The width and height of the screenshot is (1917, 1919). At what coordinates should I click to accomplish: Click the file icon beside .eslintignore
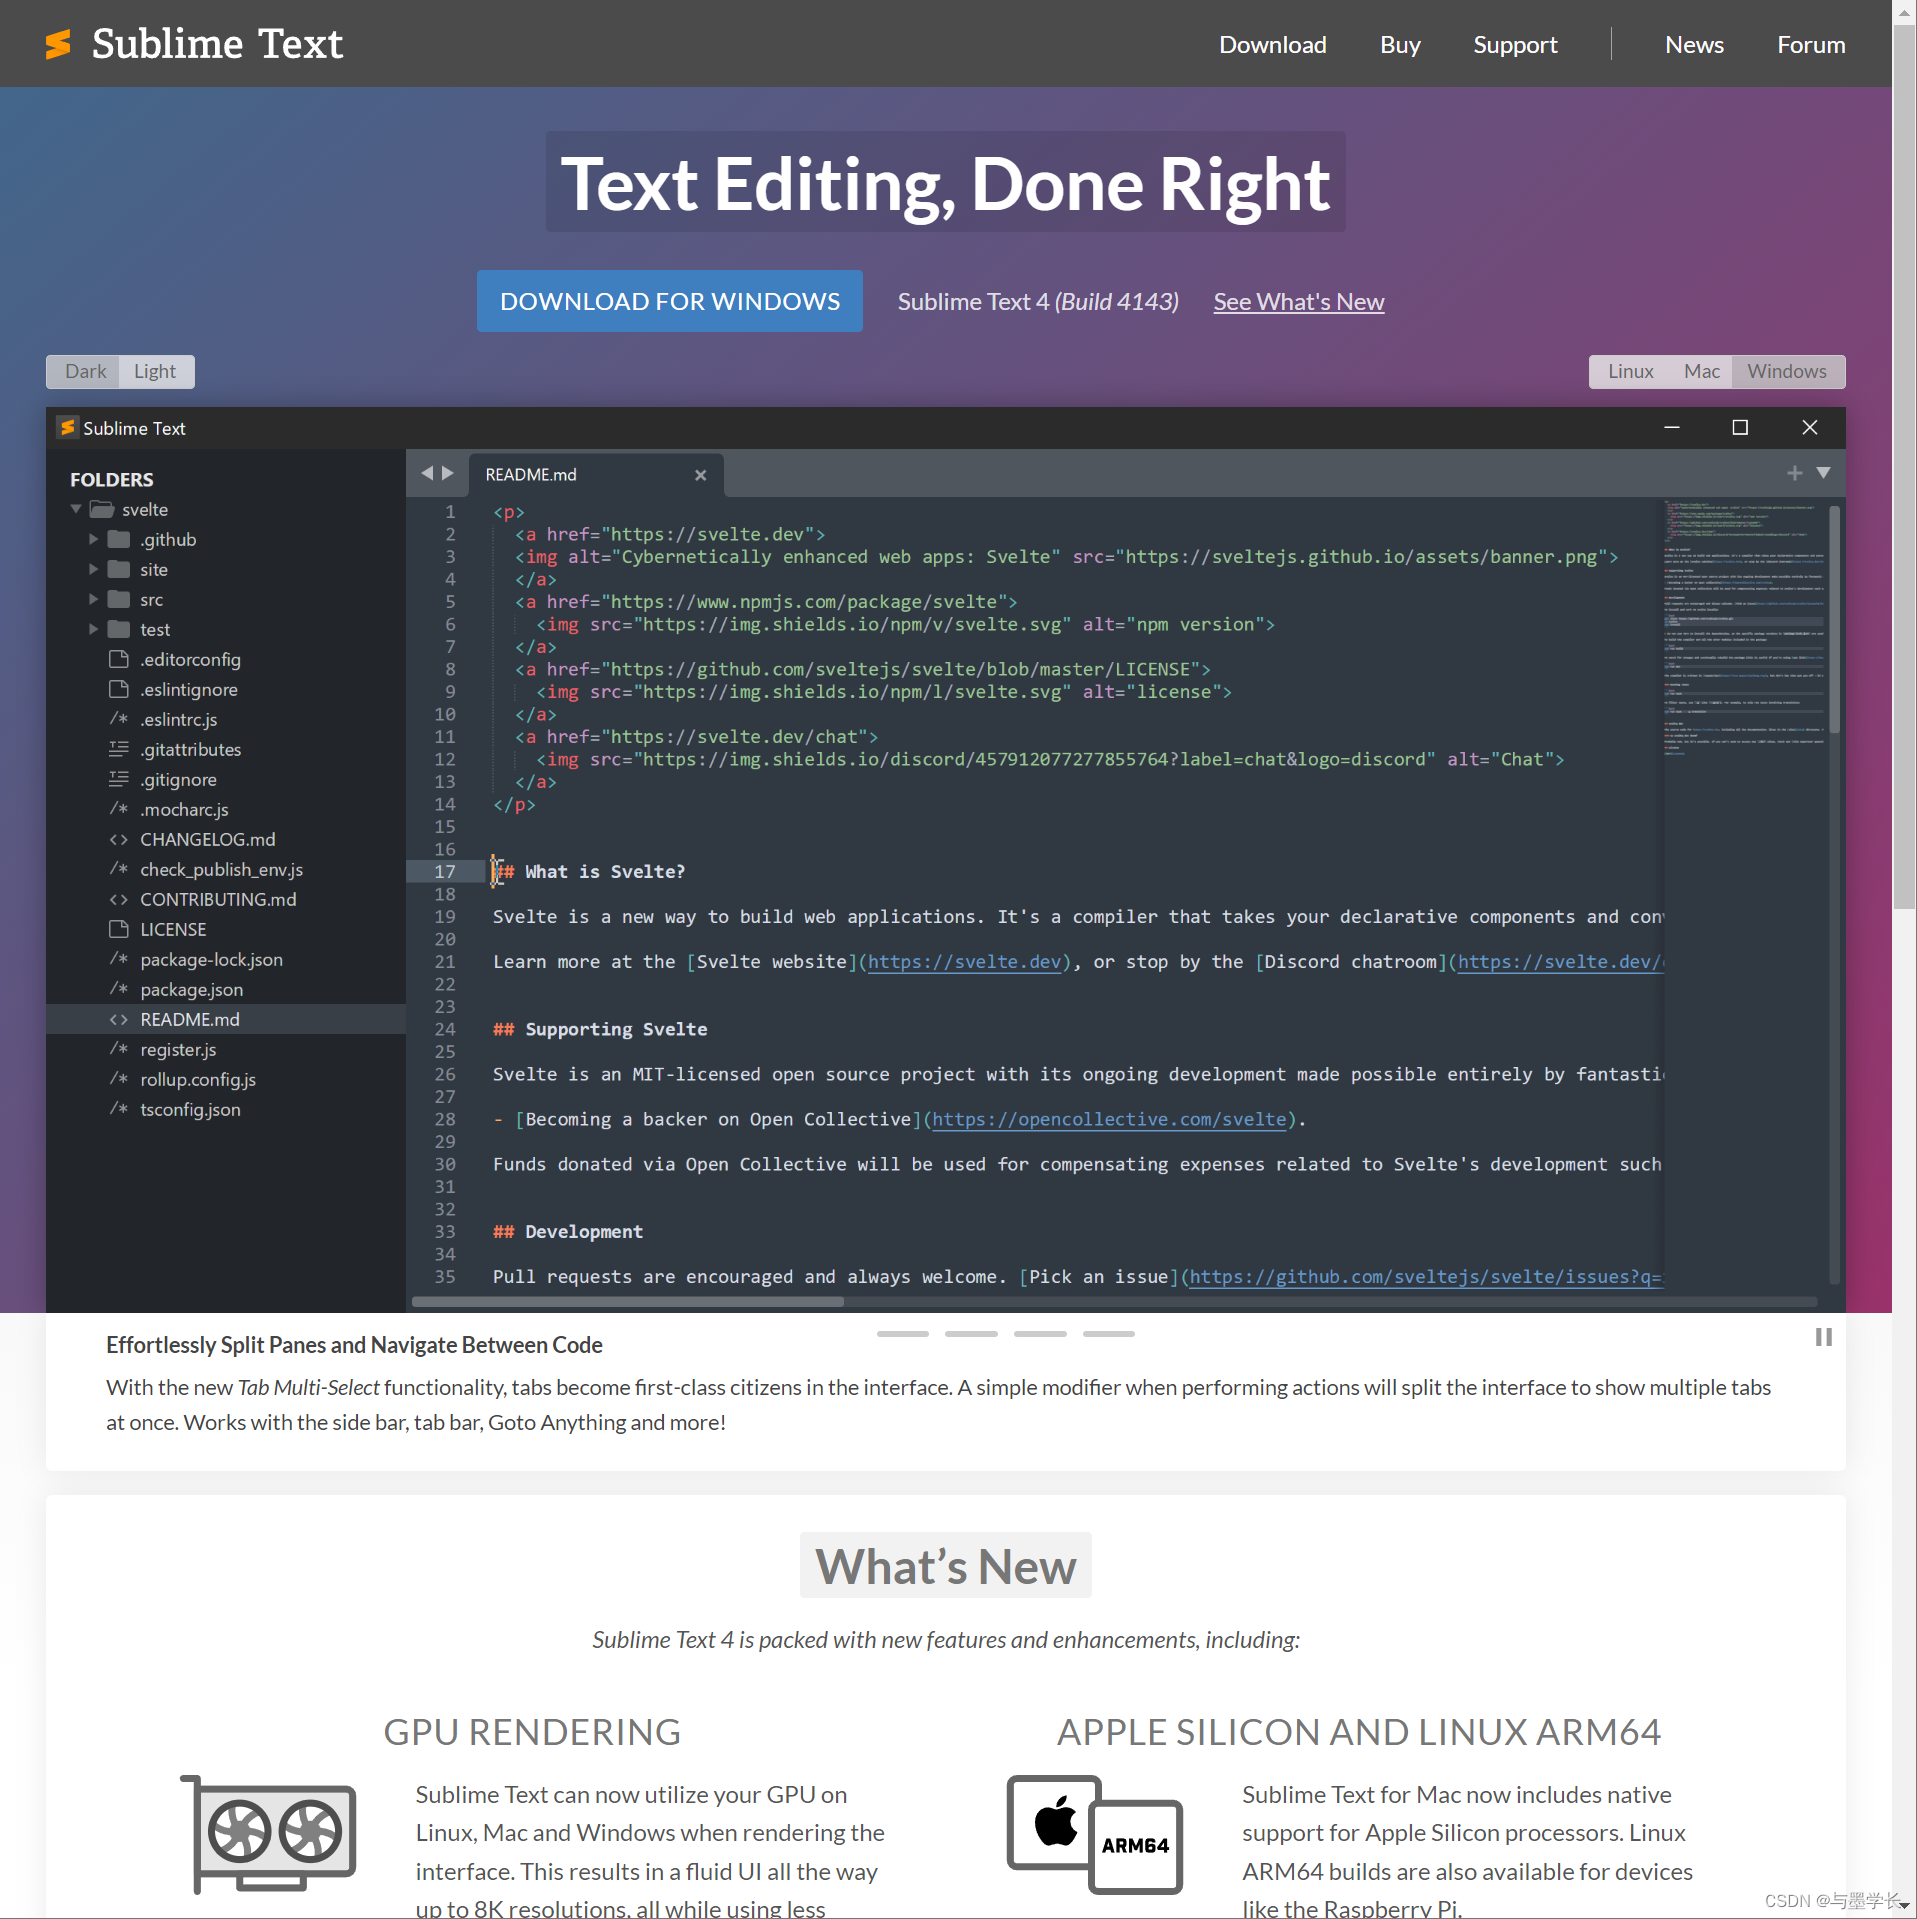pos(119,689)
